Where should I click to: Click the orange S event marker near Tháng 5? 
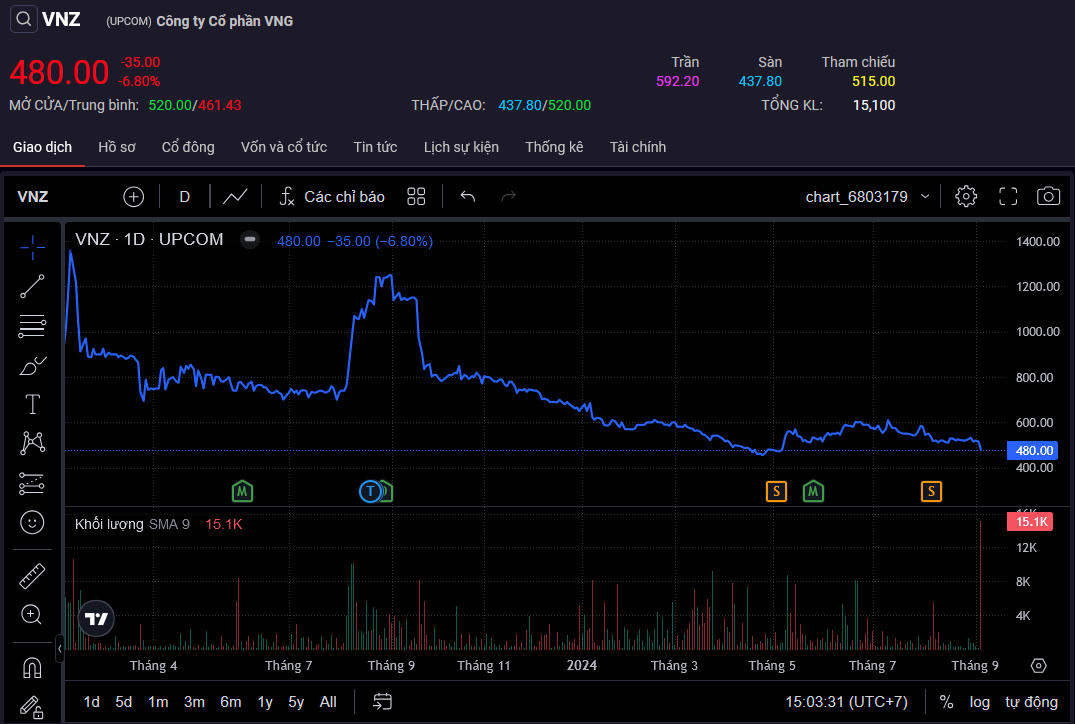pos(776,491)
